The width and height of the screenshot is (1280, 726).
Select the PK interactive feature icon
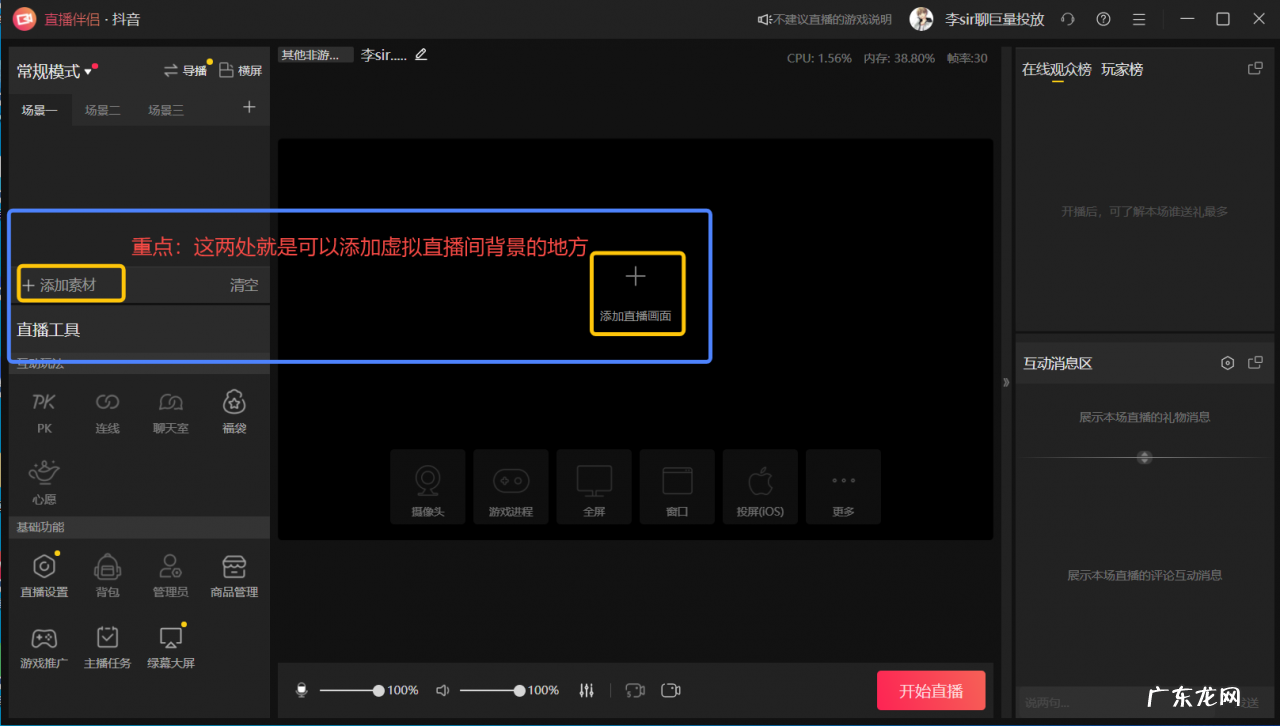pos(44,410)
